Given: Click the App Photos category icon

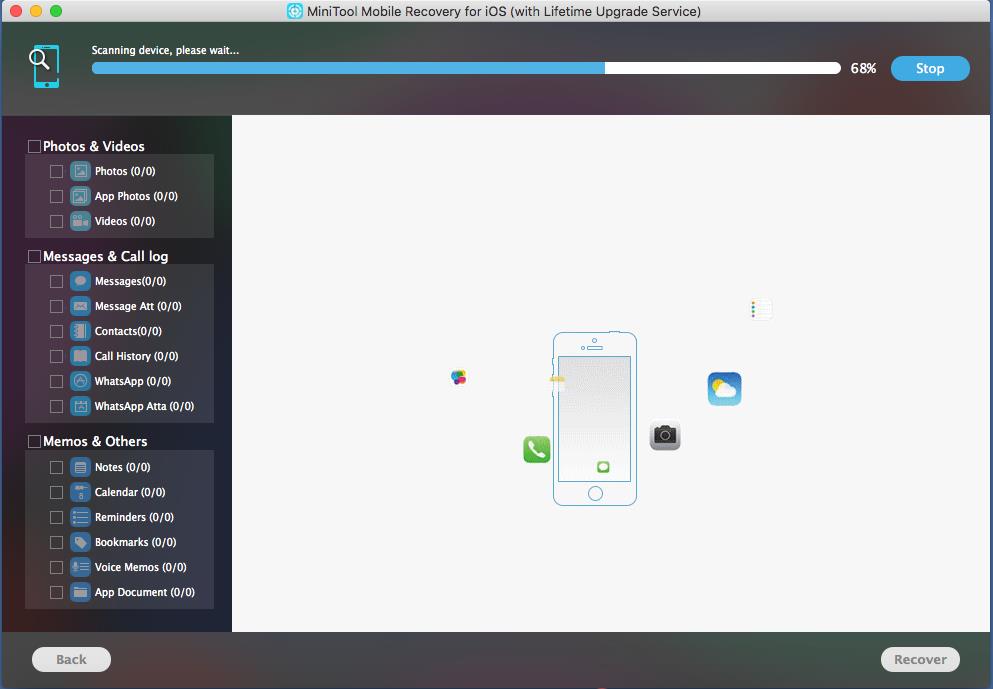Looking at the screenshot, I should click(x=80, y=196).
